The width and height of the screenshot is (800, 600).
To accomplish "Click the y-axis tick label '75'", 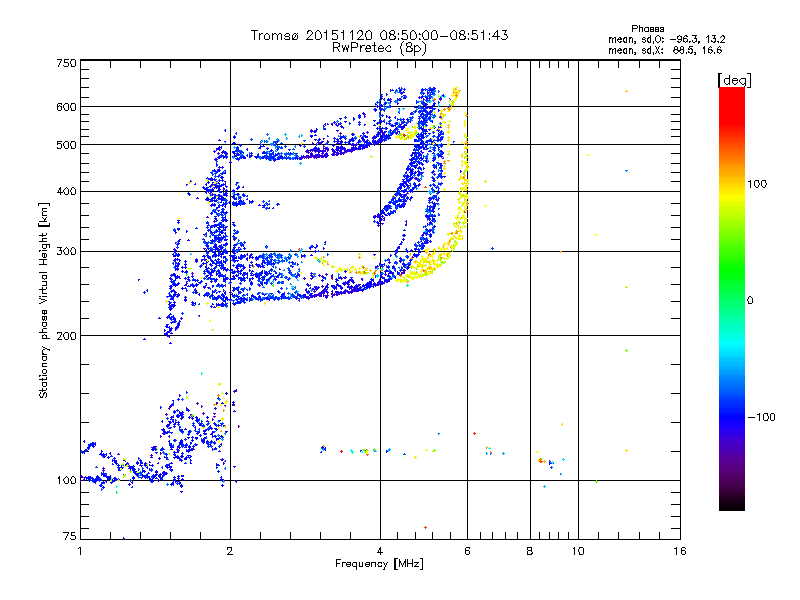I will 70,536.
